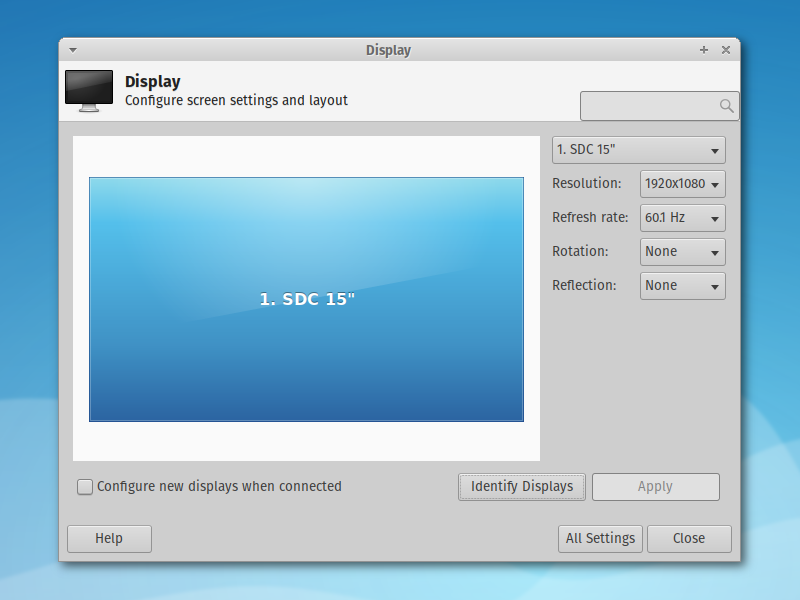Viewport: 800px width, 600px height.
Task: Click the plus button on the titlebar
Action: click(703, 49)
